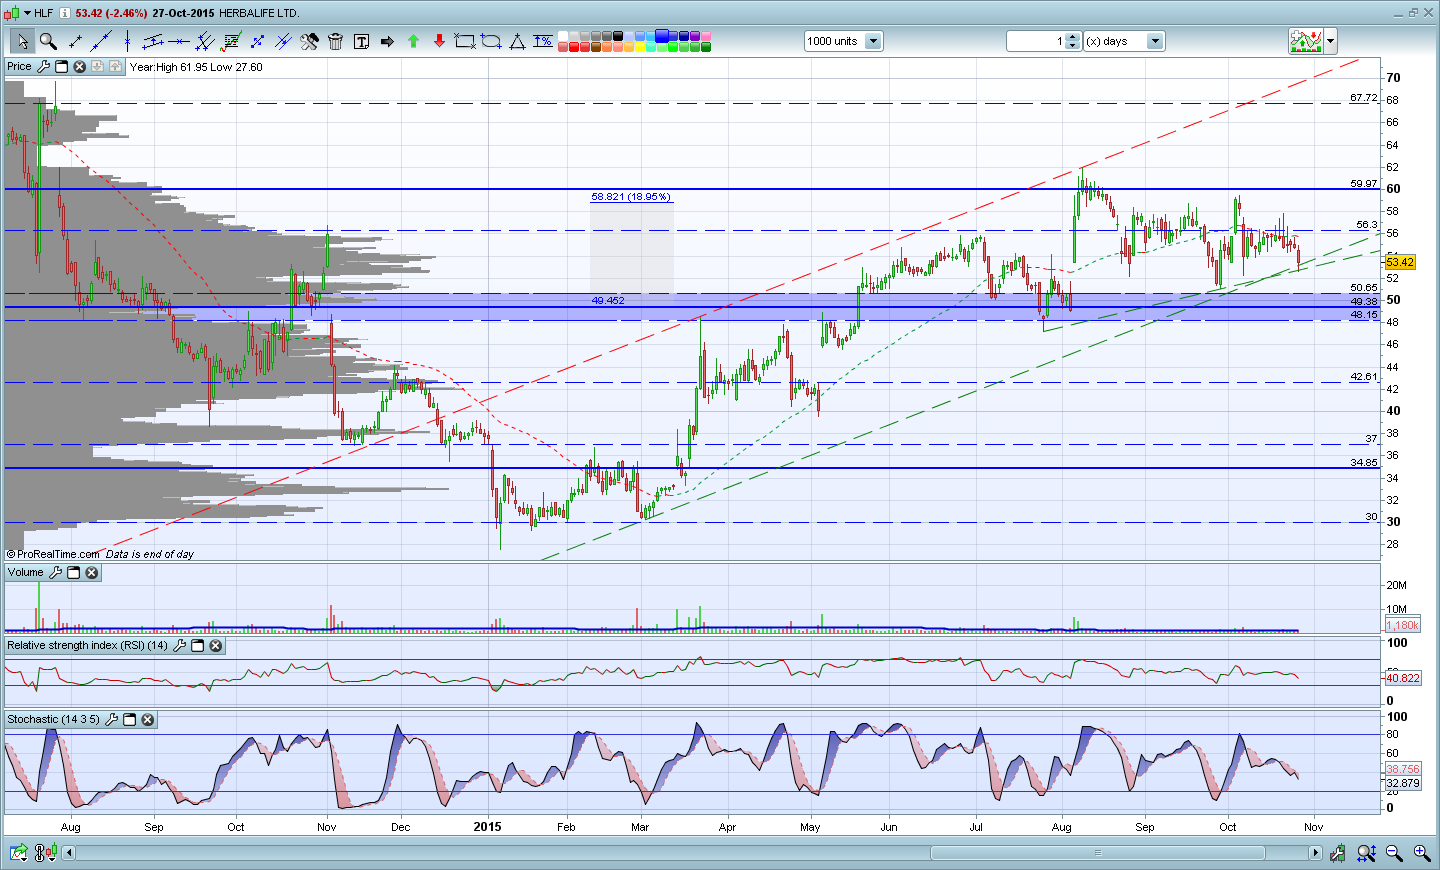
Task: Insert a green up arrow marker
Action: 413,41
